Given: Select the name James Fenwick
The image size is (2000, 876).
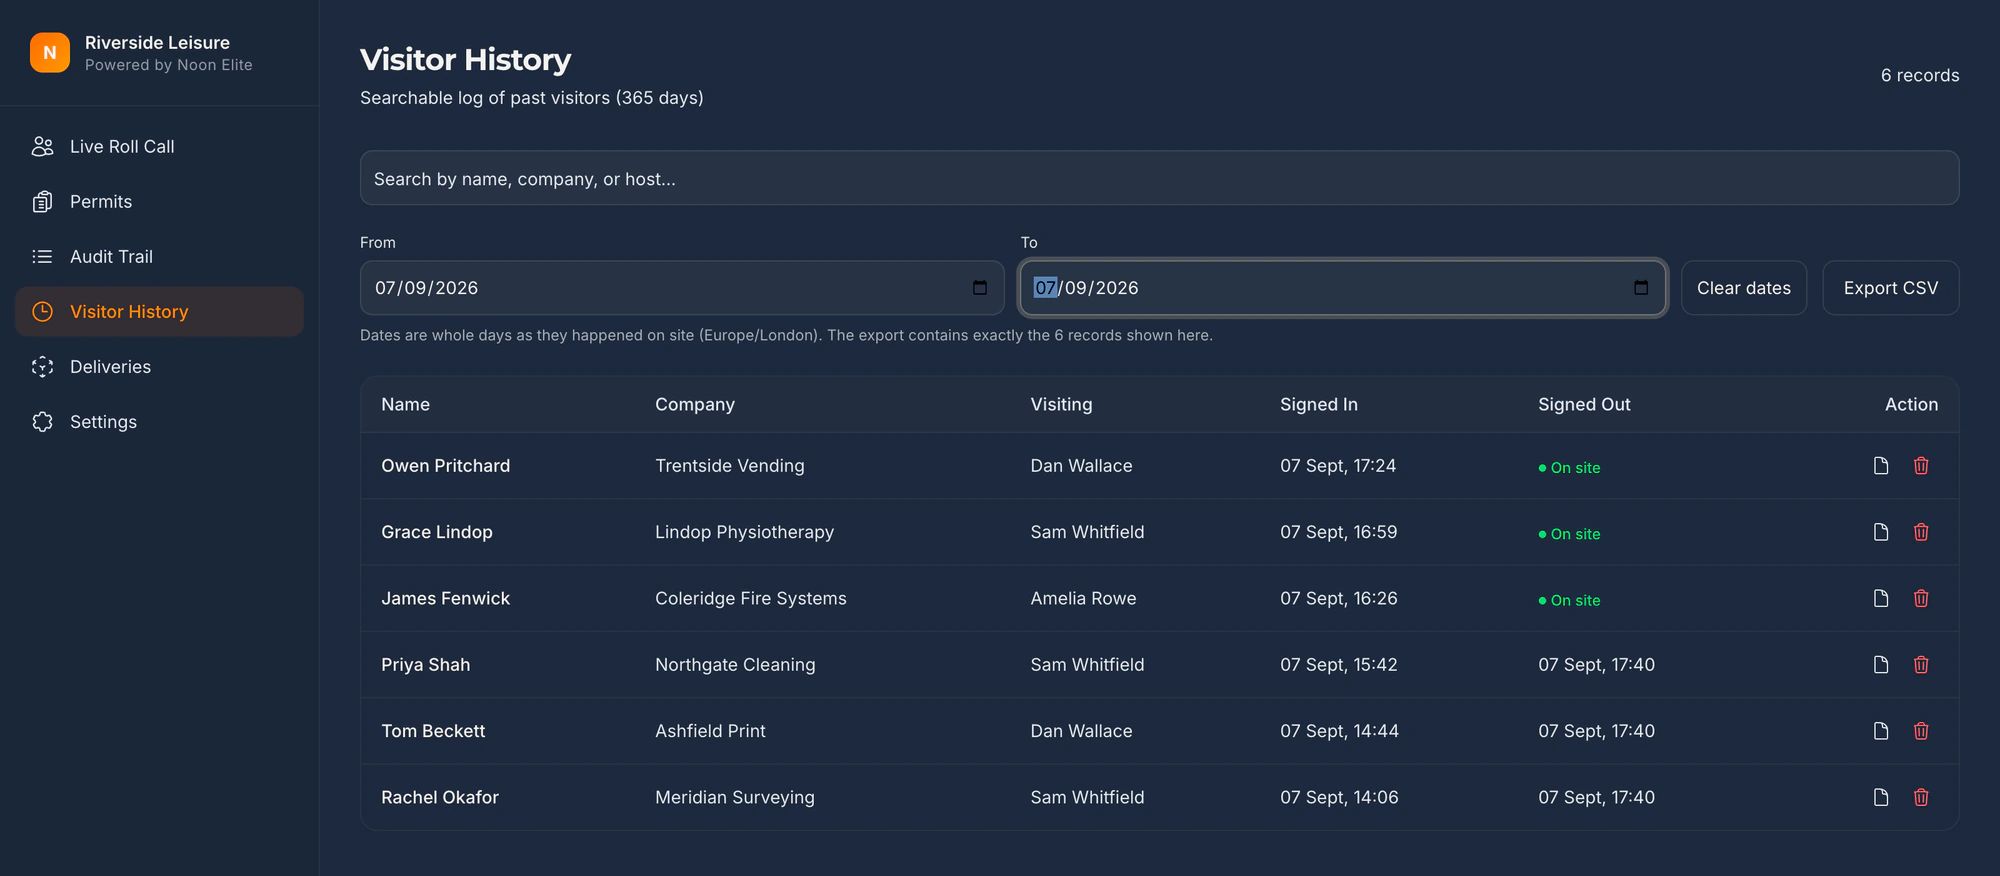Looking at the screenshot, I should coord(445,598).
